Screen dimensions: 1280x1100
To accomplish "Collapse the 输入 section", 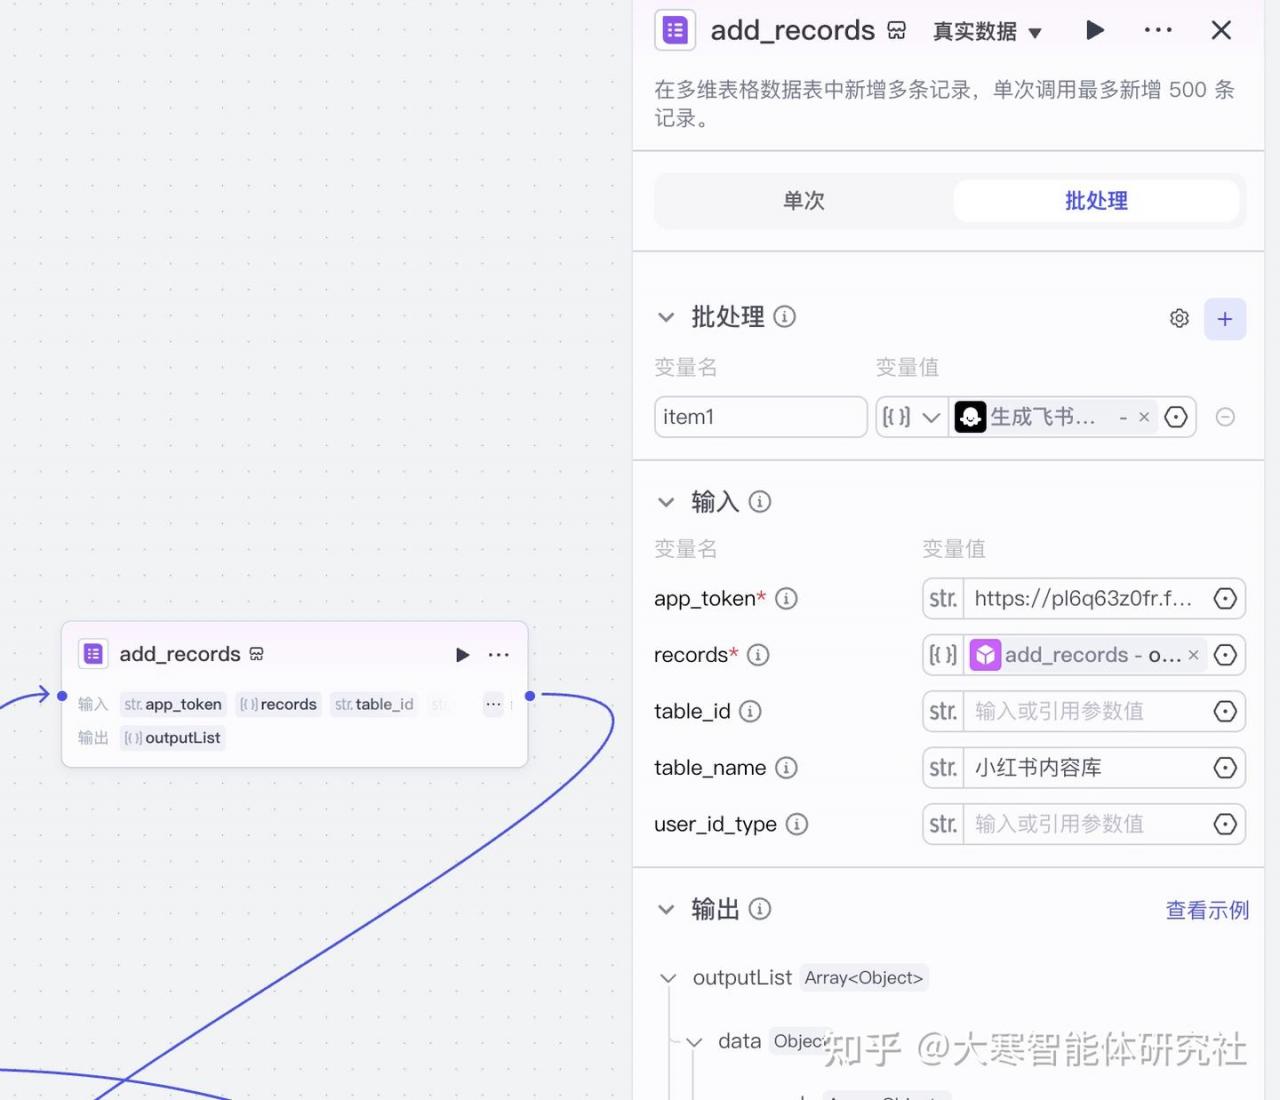I will (666, 502).
